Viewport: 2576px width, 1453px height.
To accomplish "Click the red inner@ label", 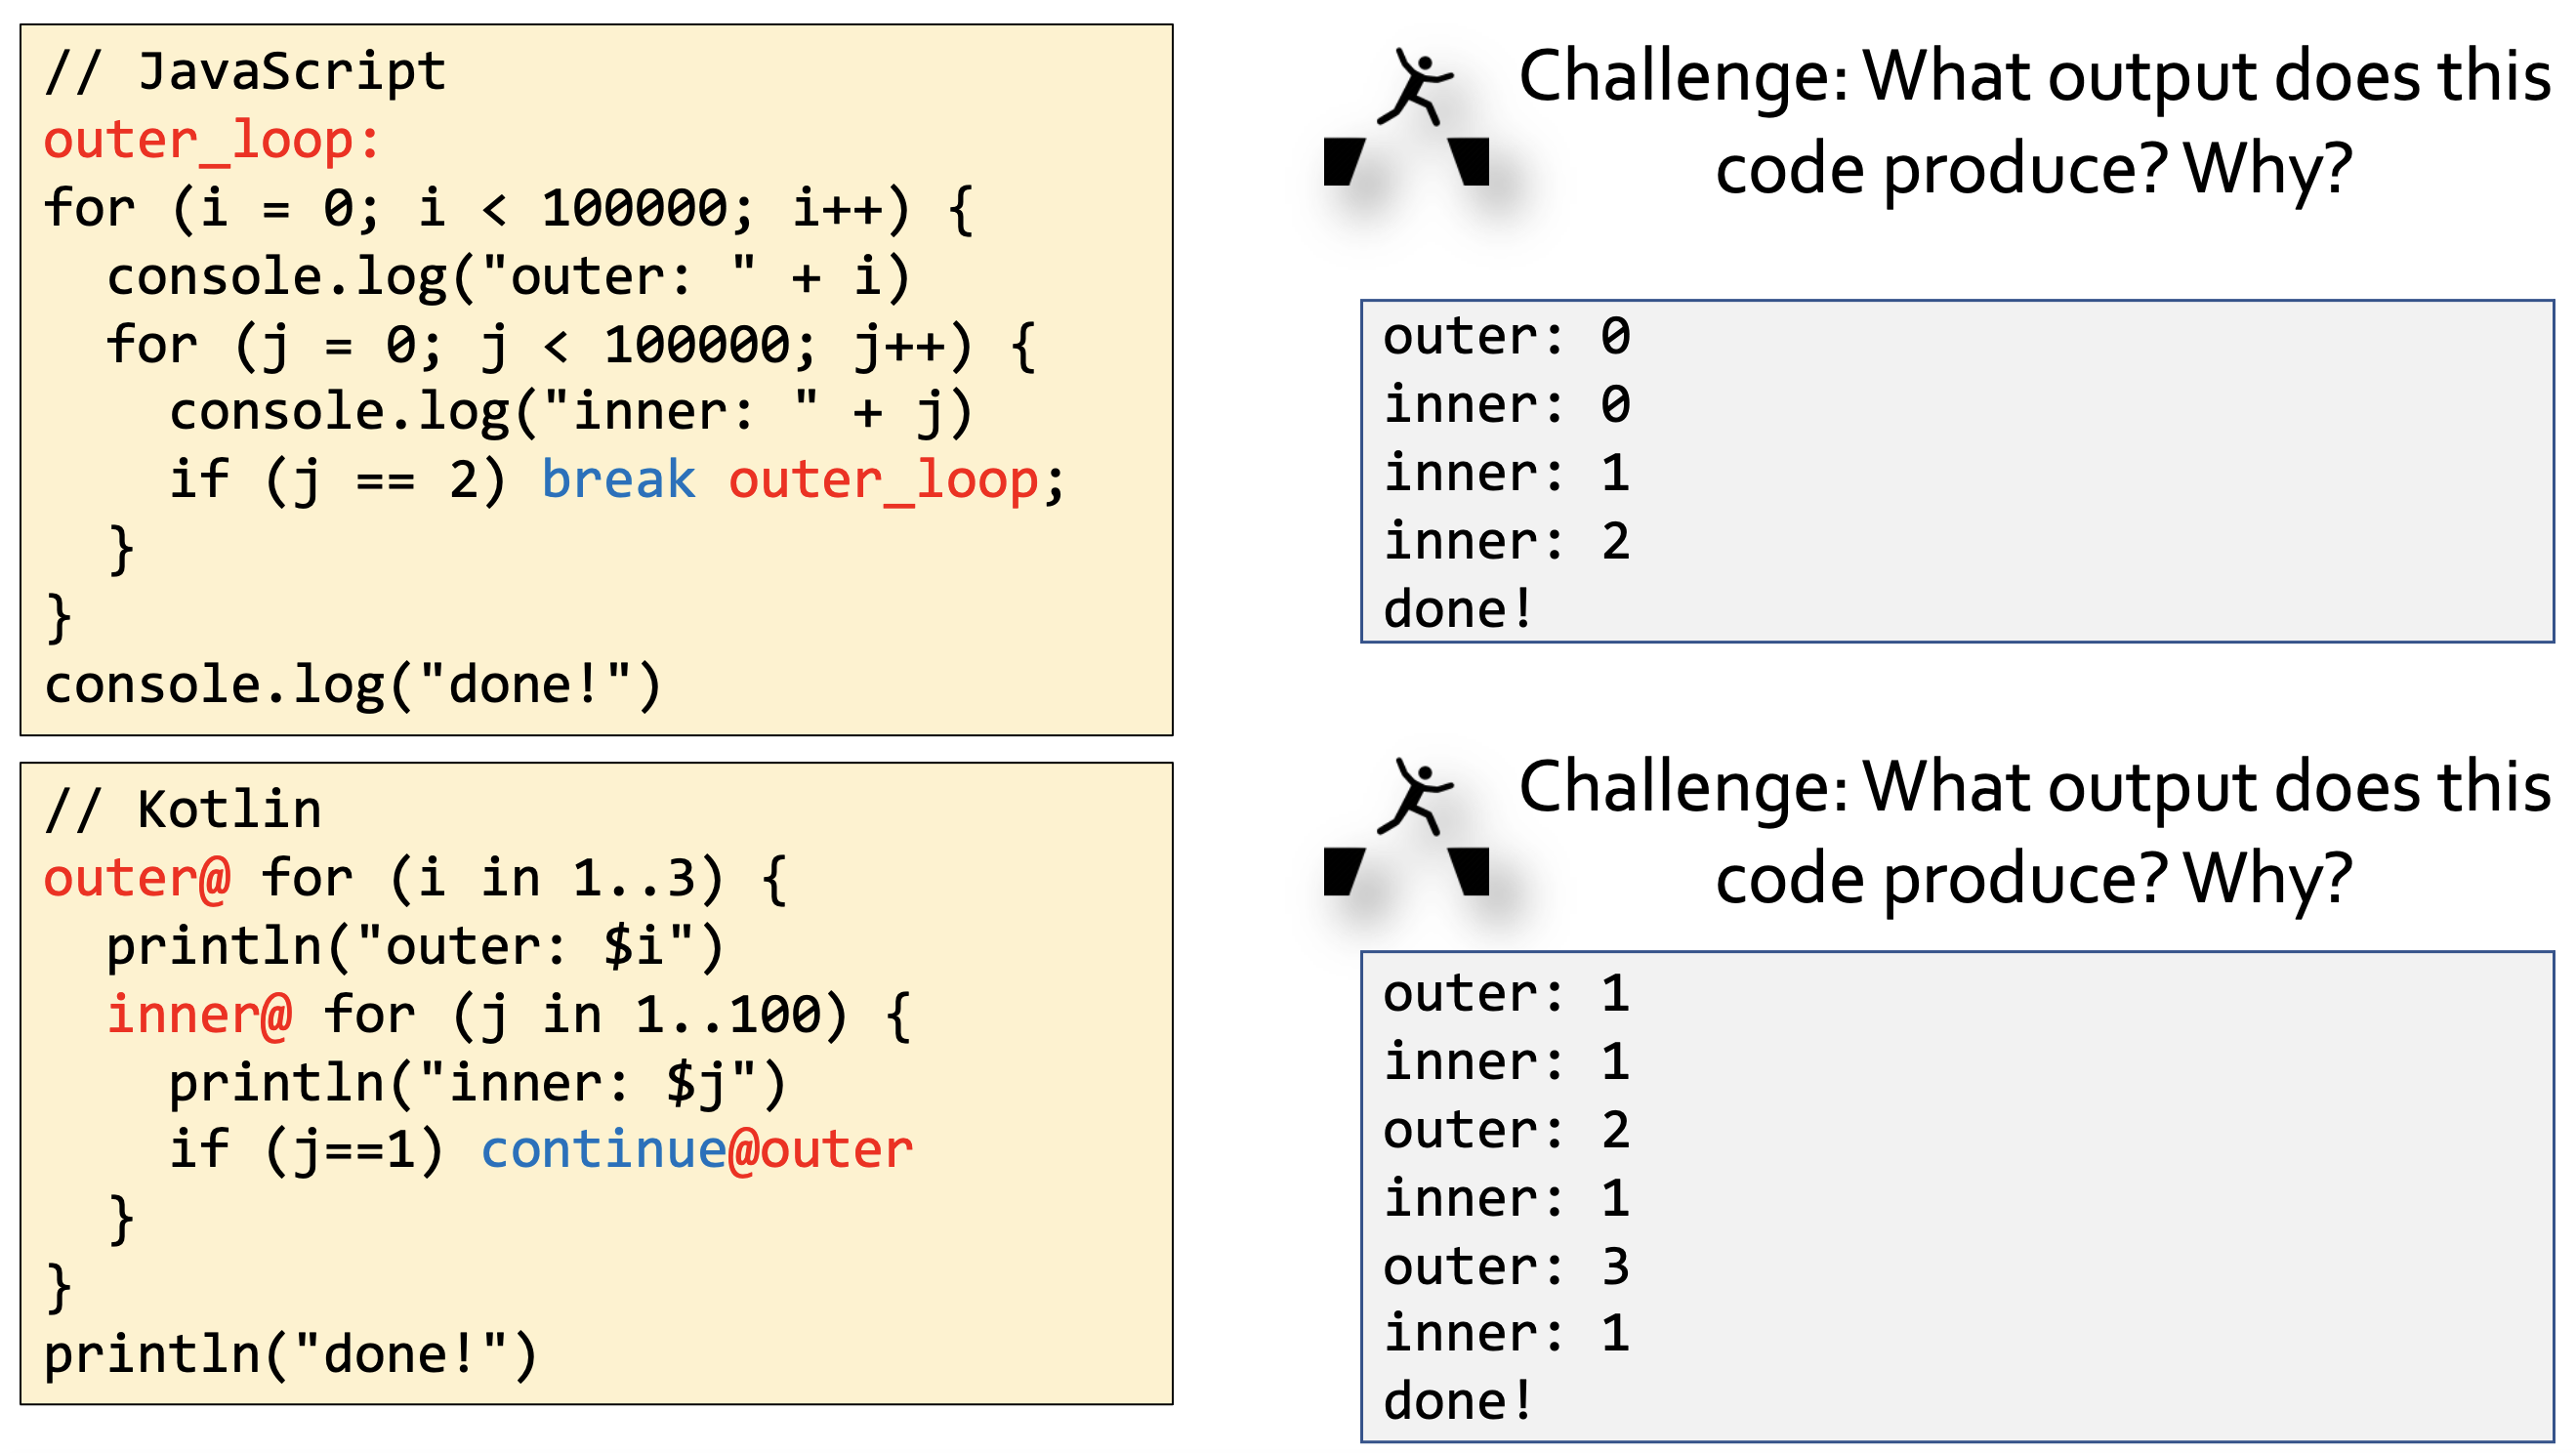I will click(200, 1015).
